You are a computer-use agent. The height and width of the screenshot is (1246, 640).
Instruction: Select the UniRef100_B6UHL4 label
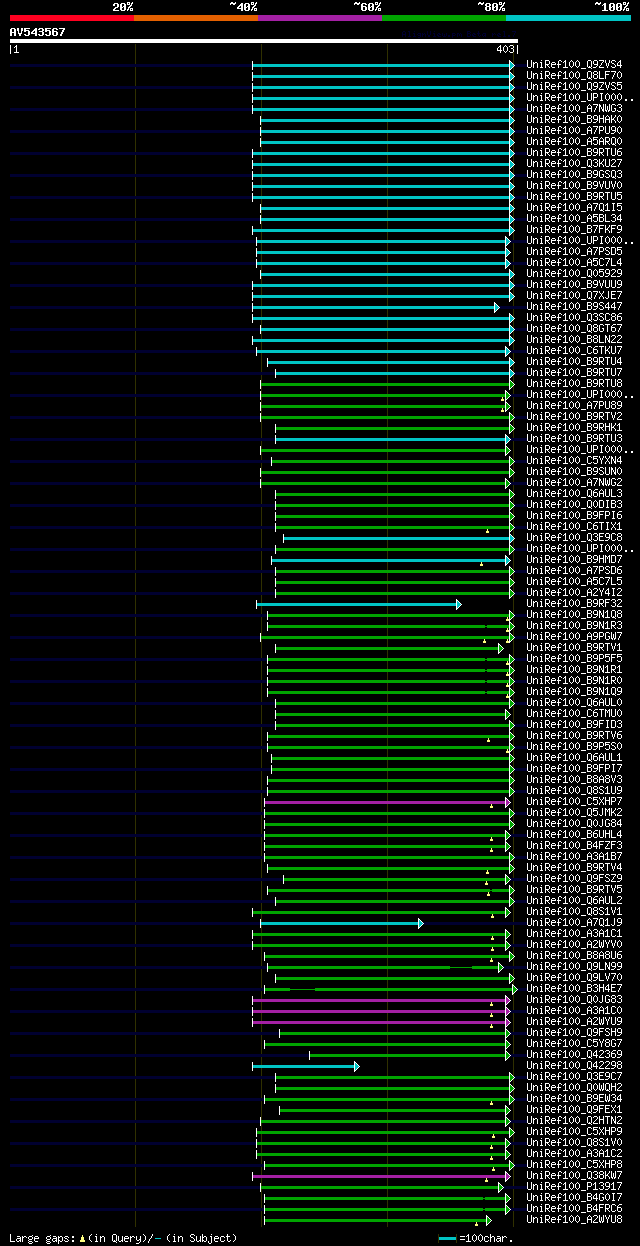tap(574, 834)
